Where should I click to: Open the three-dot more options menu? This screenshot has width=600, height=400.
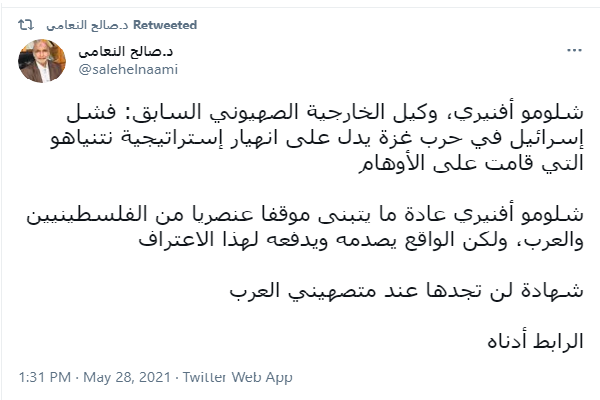571,50
